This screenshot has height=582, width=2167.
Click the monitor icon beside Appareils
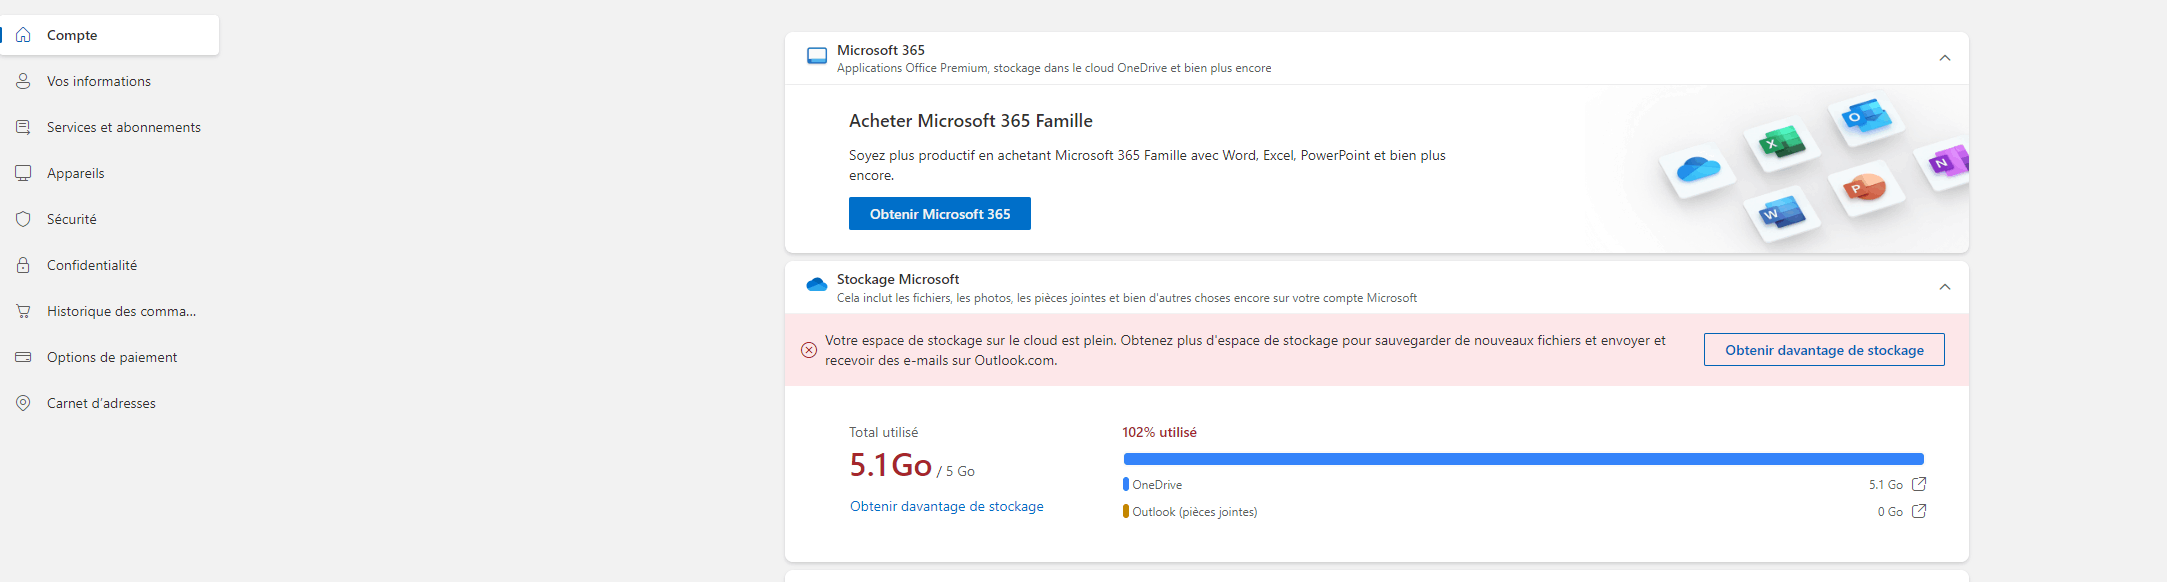click(23, 173)
